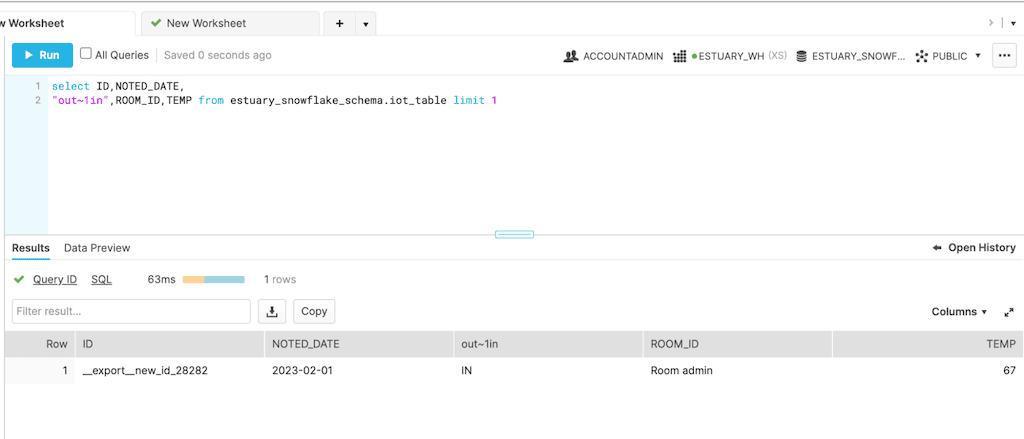Viewport: 1024px width, 439px height.
Task: Open the three-dot more options menu
Action: tap(1004, 56)
